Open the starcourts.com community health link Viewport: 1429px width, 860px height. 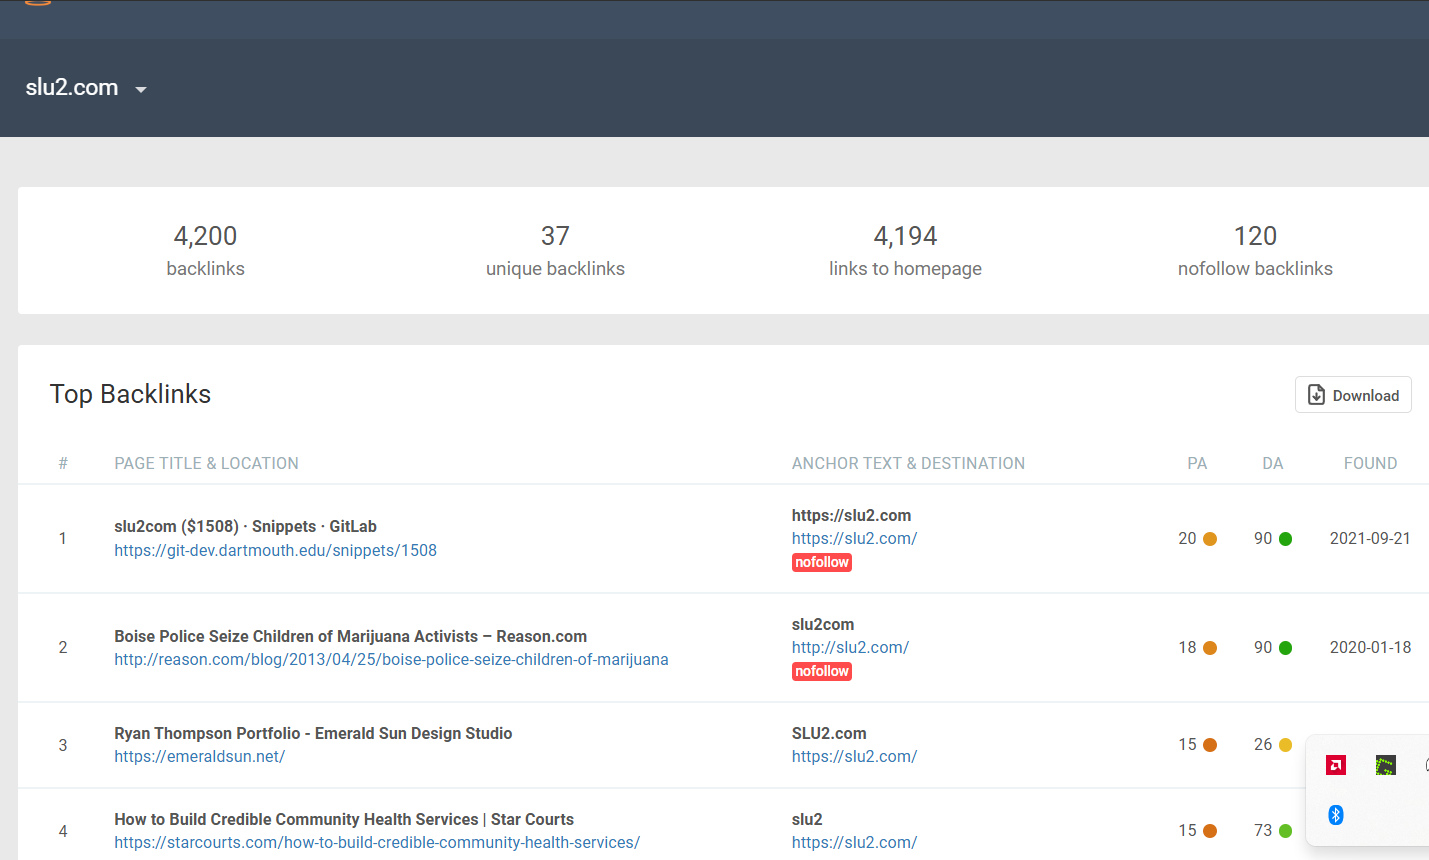376,842
